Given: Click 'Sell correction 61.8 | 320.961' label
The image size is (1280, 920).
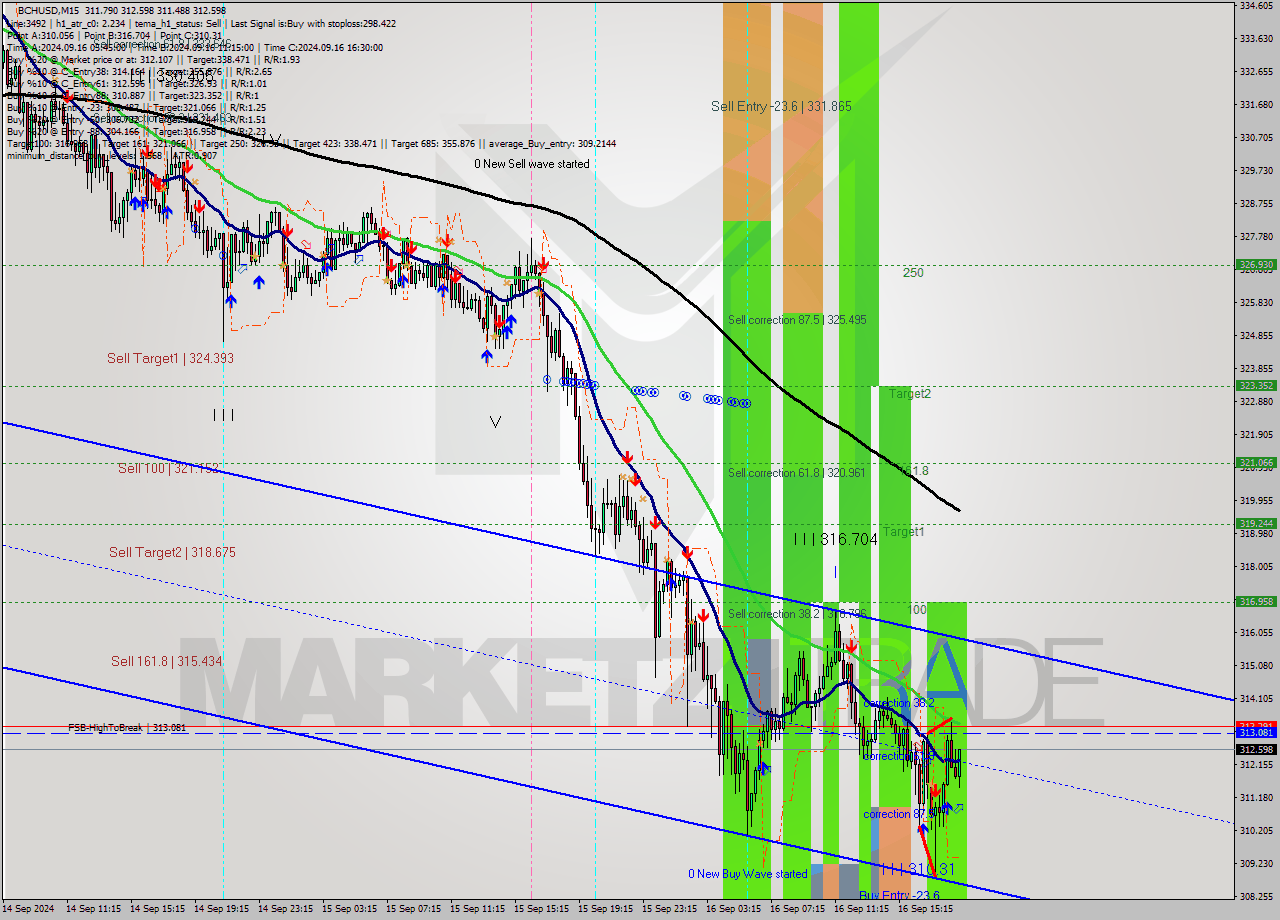Looking at the screenshot, I should click(x=797, y=473).
